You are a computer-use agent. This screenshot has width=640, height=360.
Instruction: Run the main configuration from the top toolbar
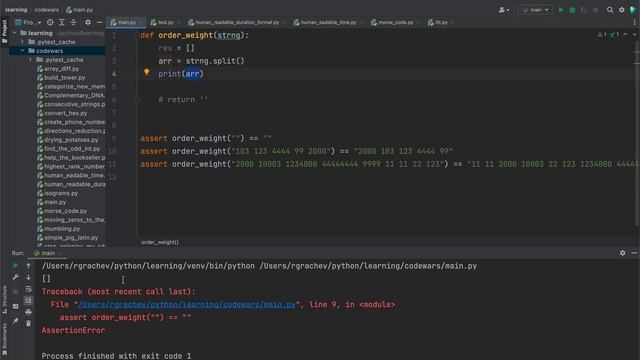(x=561, y=10)
